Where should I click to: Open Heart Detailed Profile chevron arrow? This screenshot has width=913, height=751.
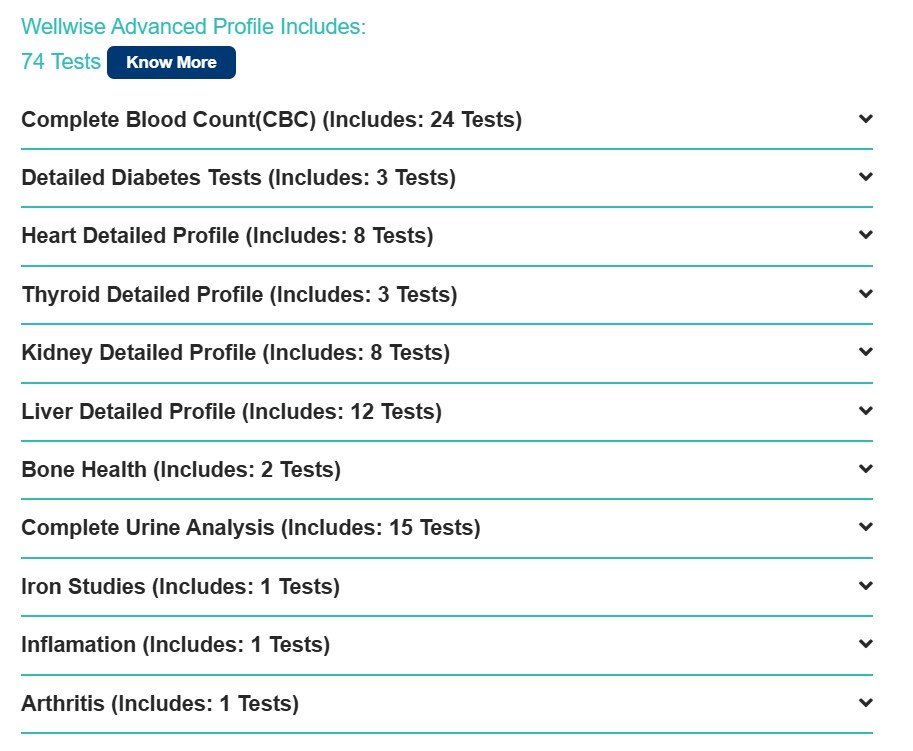[866, 235]
